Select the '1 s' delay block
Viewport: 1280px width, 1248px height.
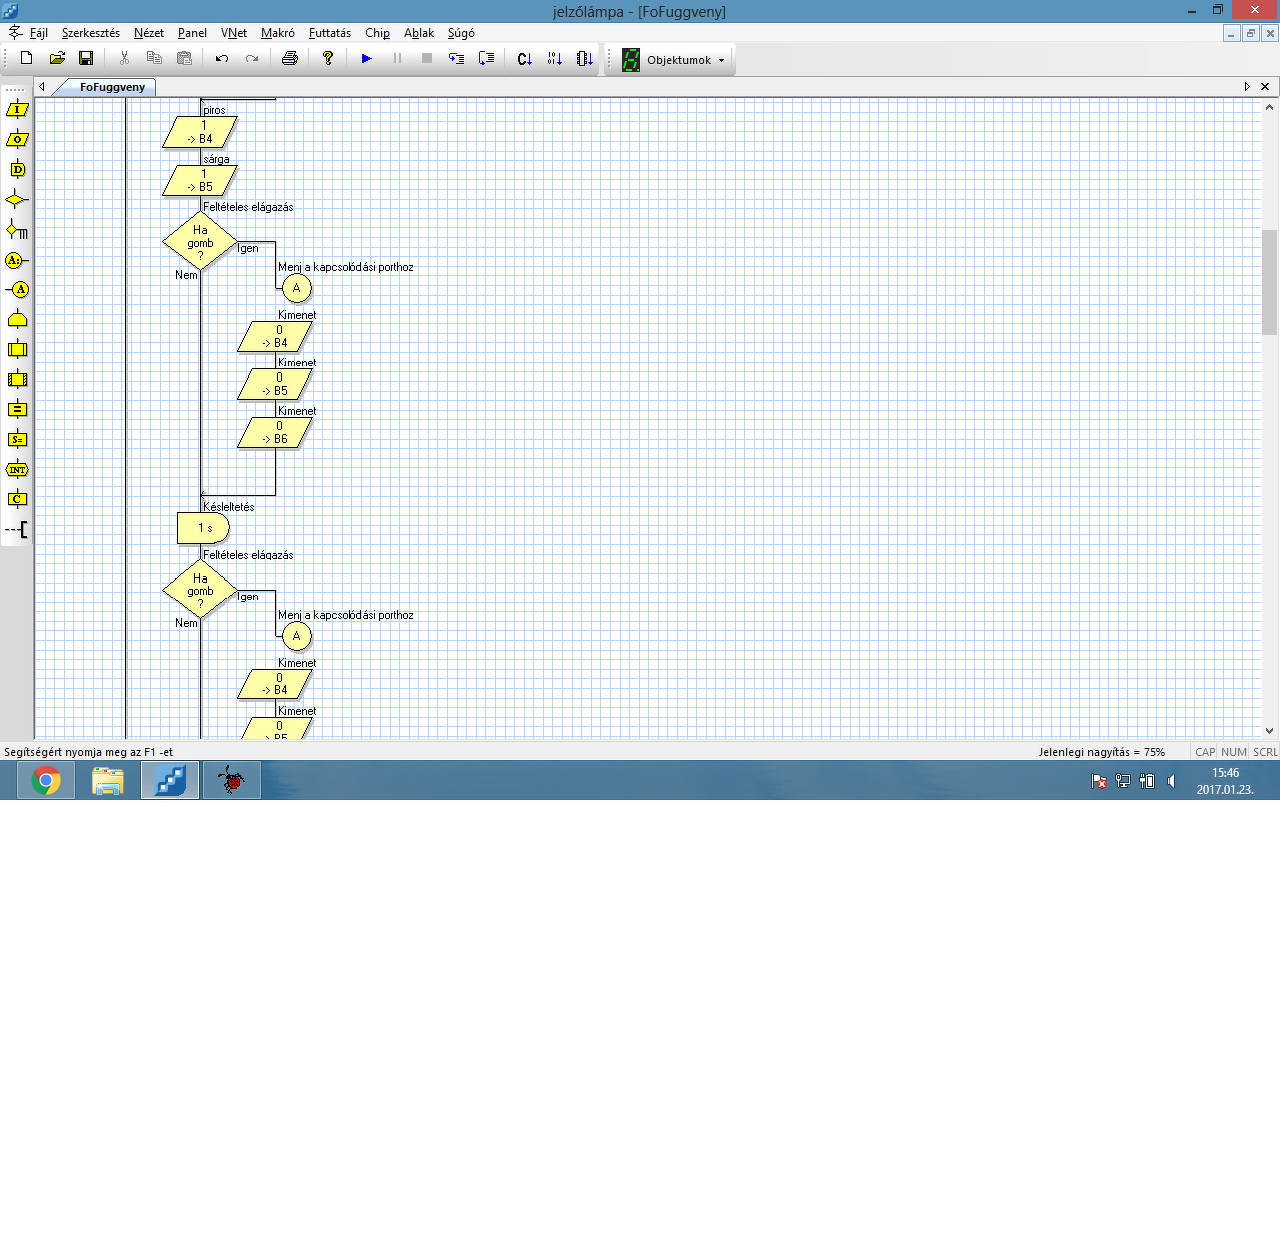pos(203,528)
